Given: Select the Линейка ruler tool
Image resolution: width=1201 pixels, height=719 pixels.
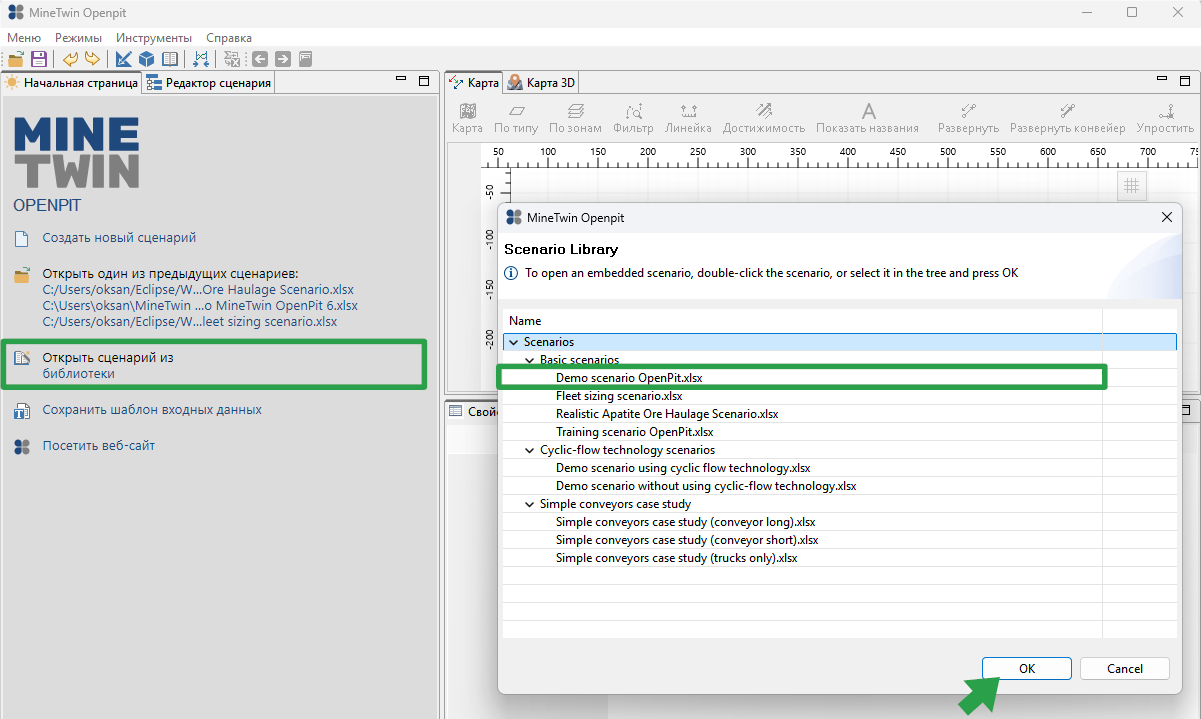Looking at the screenshot, I should click(x=688, y=119).
